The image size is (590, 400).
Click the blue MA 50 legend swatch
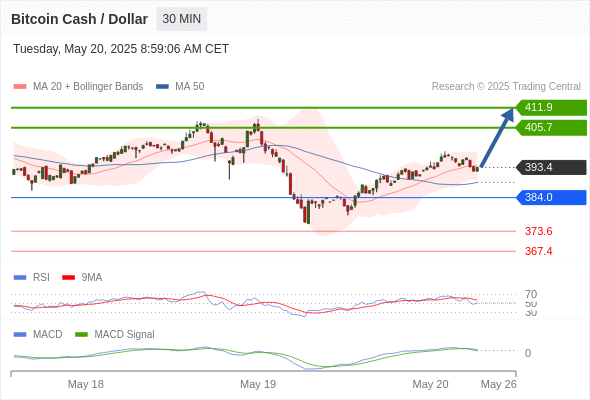tap(162, 87)
